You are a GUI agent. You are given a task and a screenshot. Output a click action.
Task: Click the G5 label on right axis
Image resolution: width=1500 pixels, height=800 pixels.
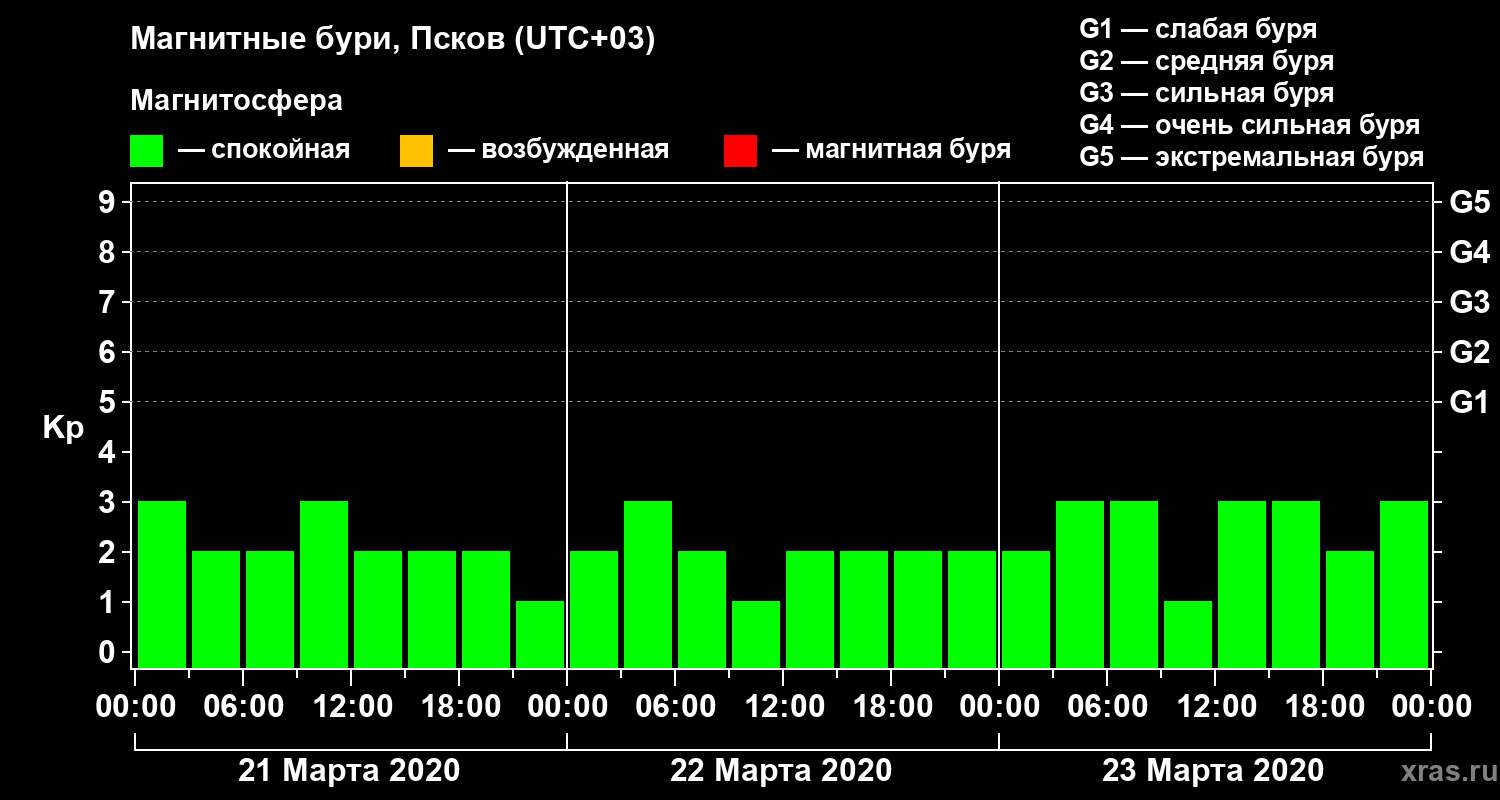pyautogui.click(x=1469, y=202)
